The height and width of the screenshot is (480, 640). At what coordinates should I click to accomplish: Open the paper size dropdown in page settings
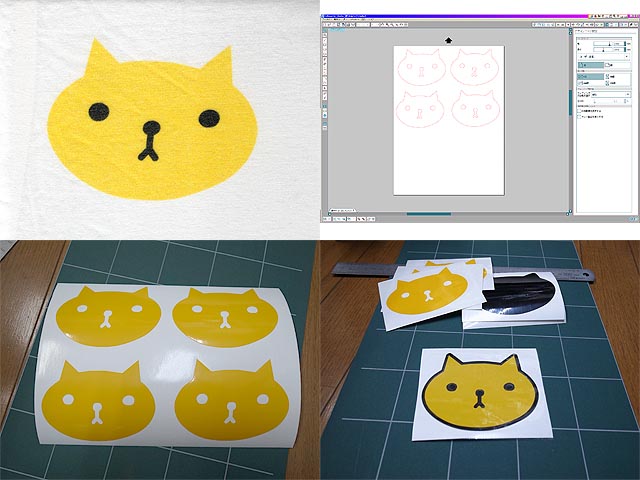point(604,57)
